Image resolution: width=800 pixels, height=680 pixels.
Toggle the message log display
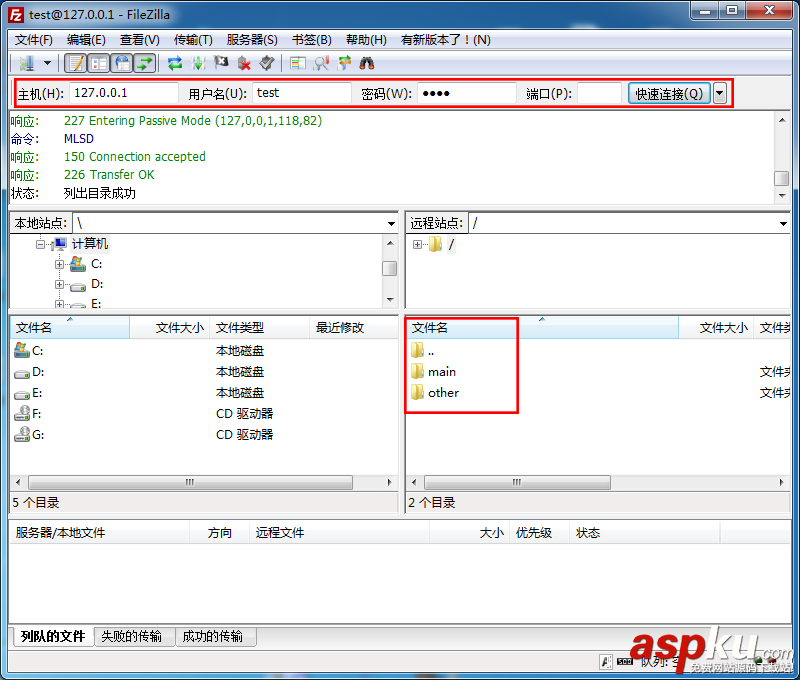click(x=77, y=62)
